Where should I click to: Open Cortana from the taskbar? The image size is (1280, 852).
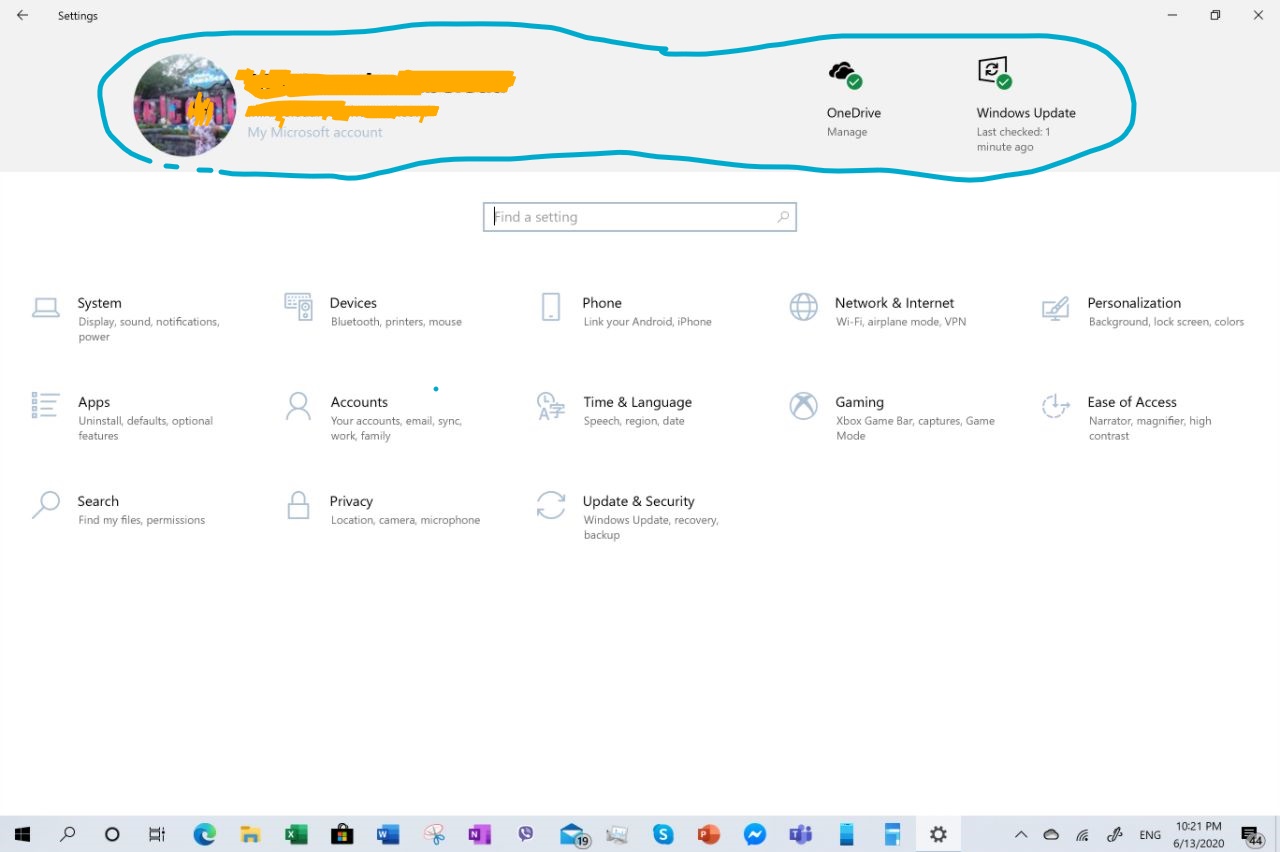112,834
